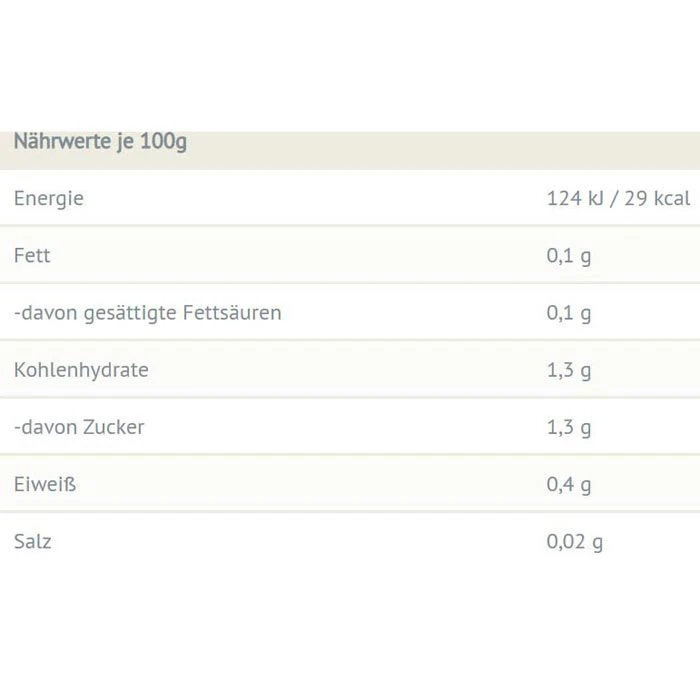Select the "-davon gesättigte Fettsäuren" label

pos(148,313)
